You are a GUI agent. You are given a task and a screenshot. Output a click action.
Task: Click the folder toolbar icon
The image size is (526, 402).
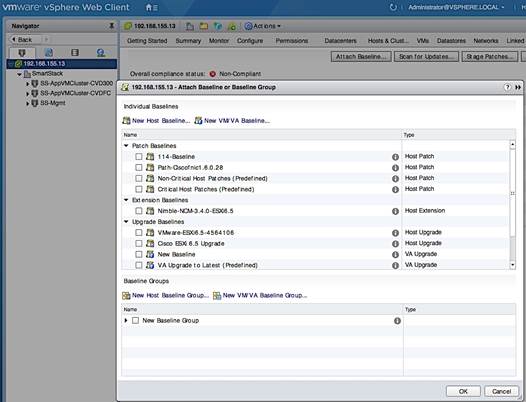[204, 26]
